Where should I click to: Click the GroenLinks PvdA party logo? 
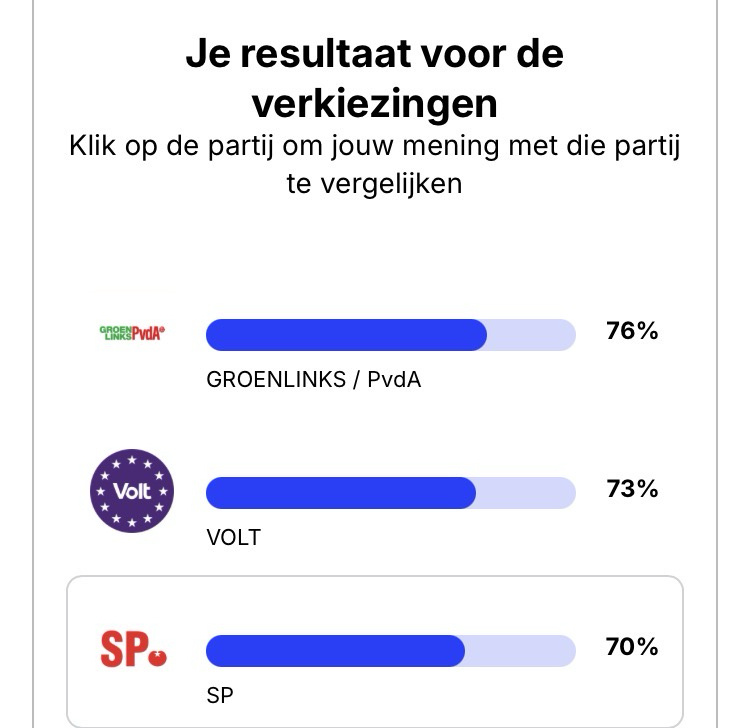[132, 333]
